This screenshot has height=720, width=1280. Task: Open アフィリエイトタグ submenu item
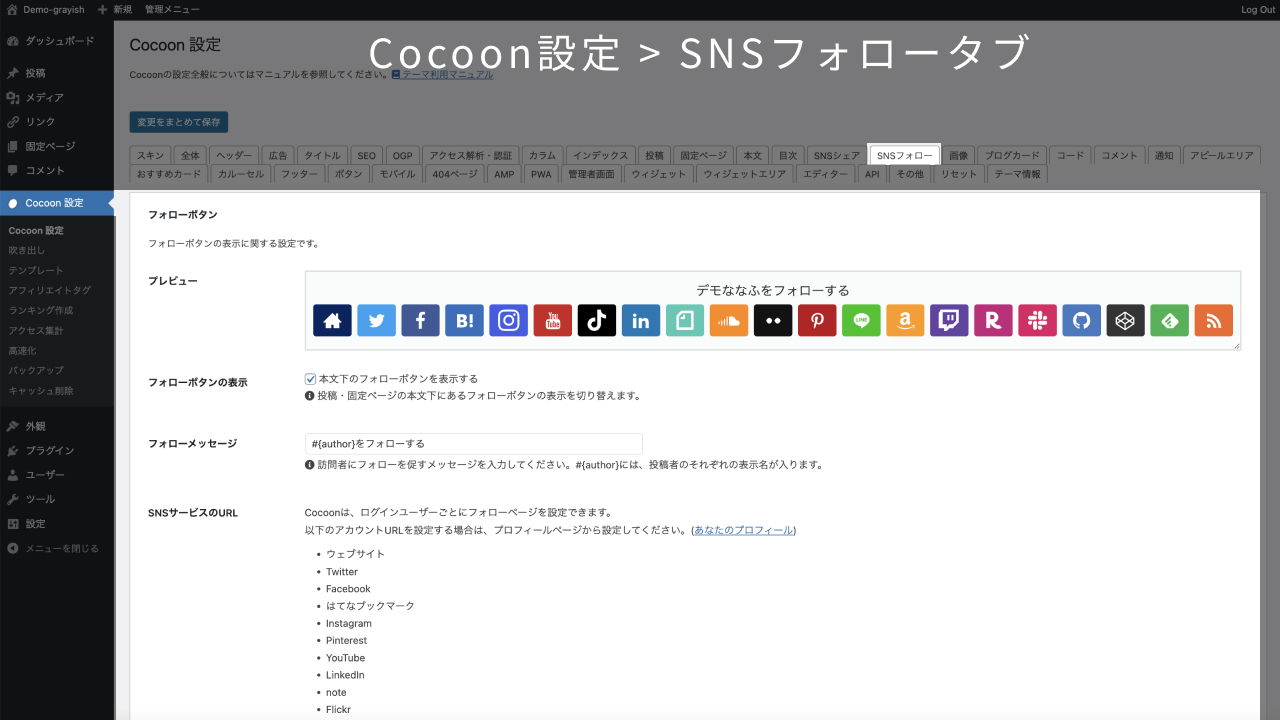pos(49,290)
